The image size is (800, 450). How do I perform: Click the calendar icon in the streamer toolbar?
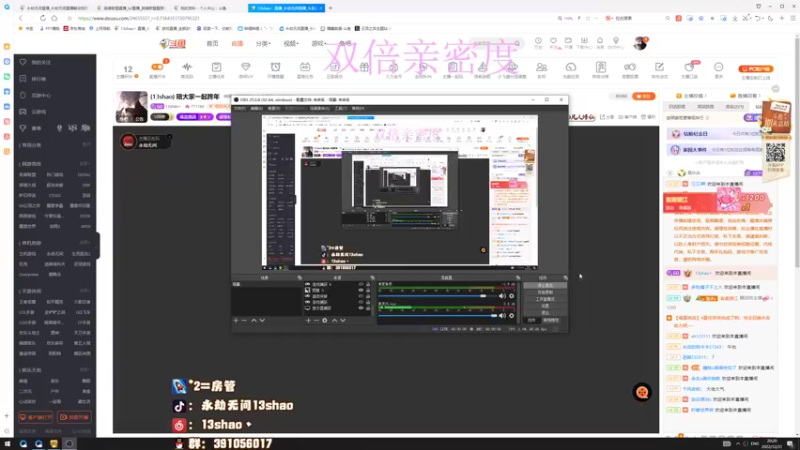click(305, 67)
